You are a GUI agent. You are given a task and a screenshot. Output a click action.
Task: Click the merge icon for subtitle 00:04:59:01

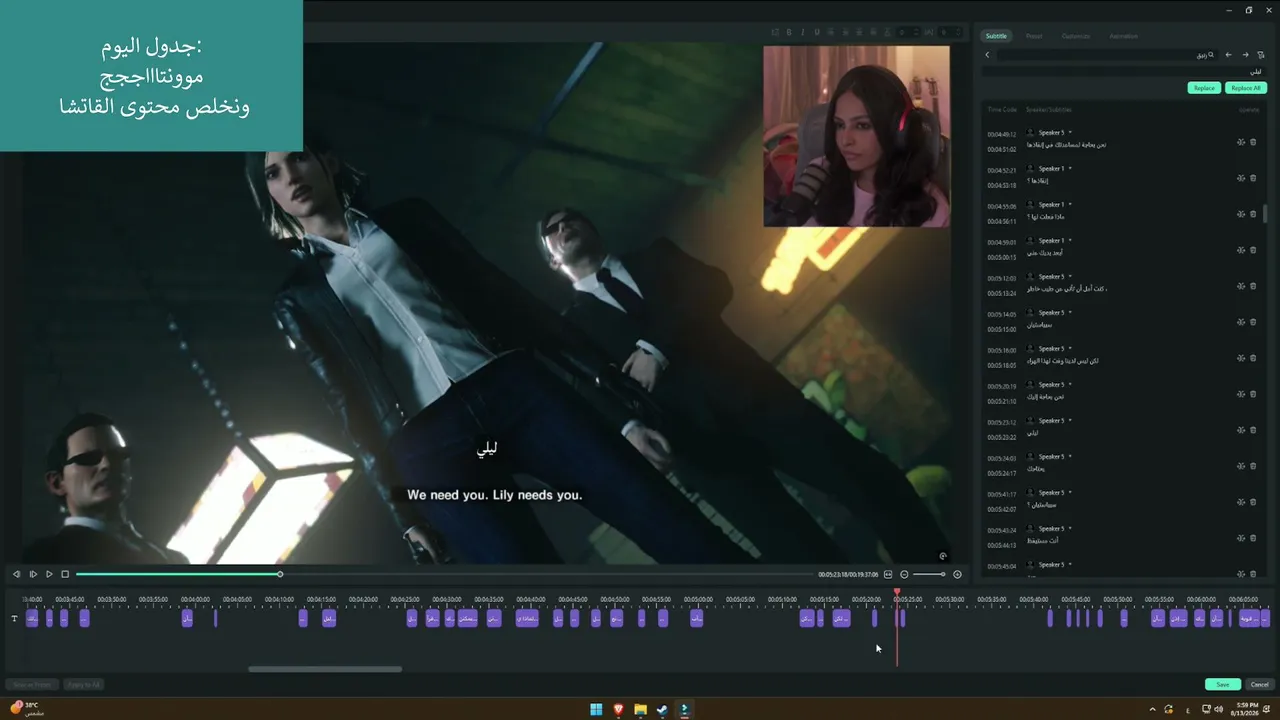[1241, 250]
